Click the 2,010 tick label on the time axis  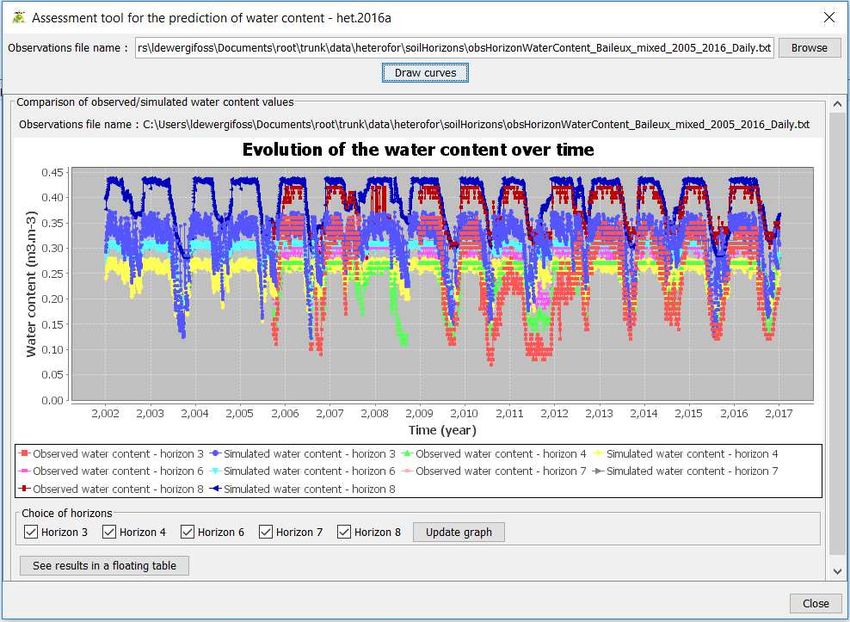(x=464, y=413)
